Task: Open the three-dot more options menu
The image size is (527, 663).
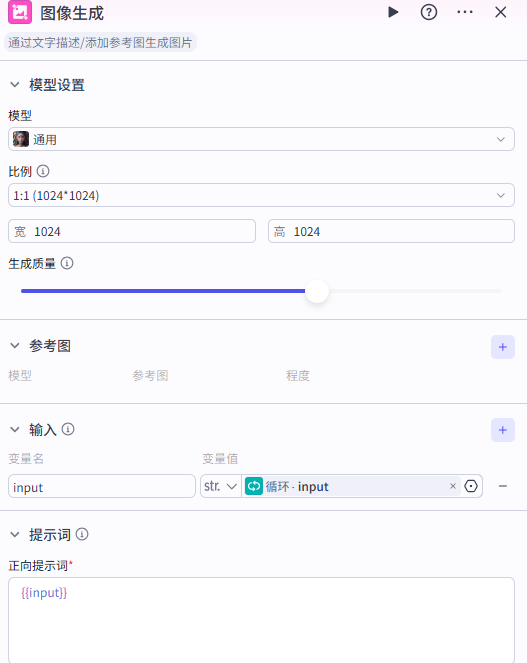Action: pos(465,12)
